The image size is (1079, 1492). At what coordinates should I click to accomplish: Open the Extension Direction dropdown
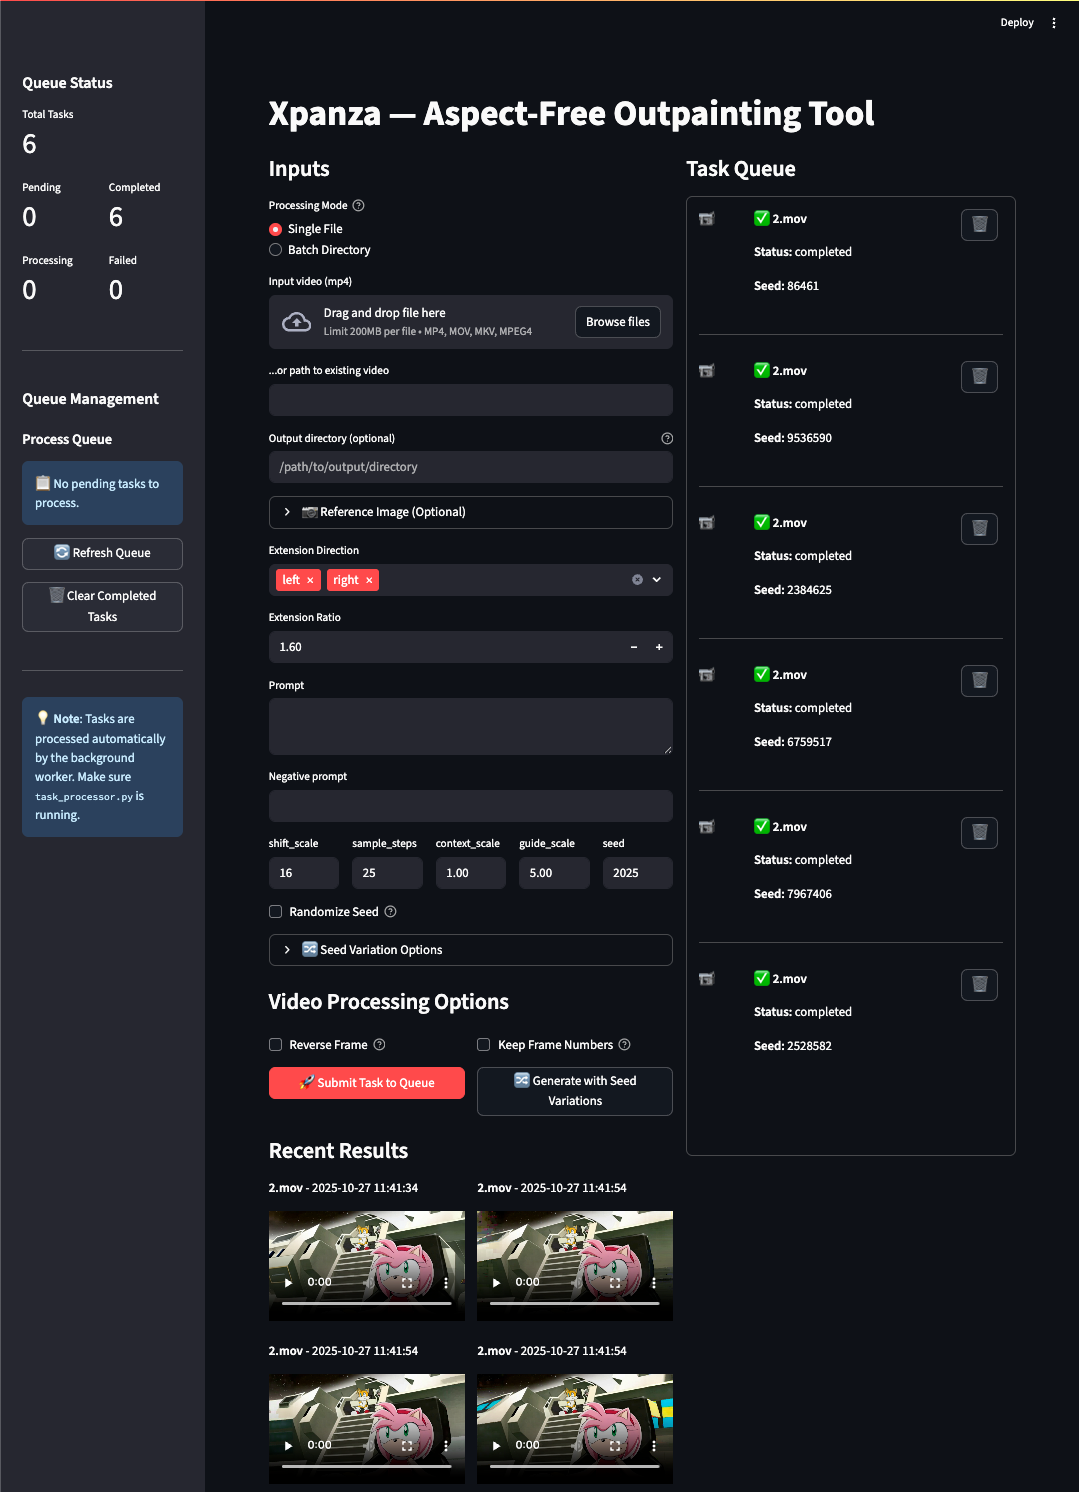click(x=657, y=580)
